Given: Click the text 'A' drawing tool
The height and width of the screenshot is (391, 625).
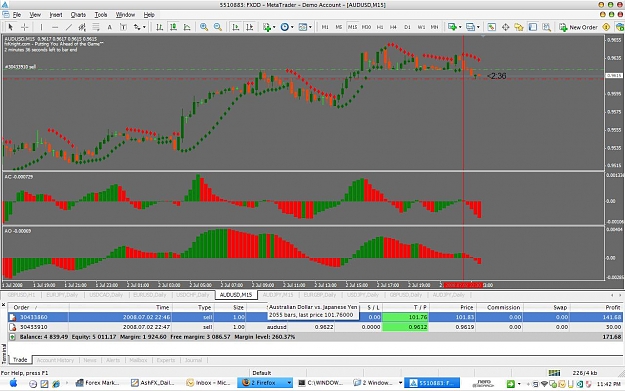Looking at the screenshot, I should pos(110,27).
